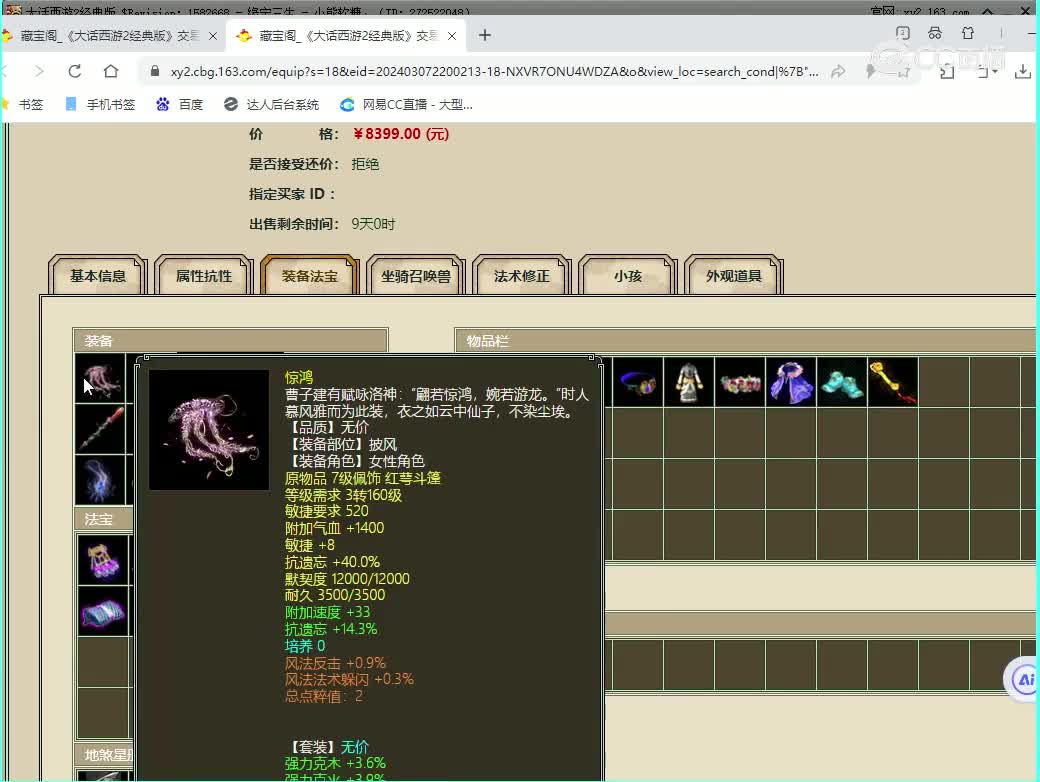Open the 百度 bookmark

point(179,104)
